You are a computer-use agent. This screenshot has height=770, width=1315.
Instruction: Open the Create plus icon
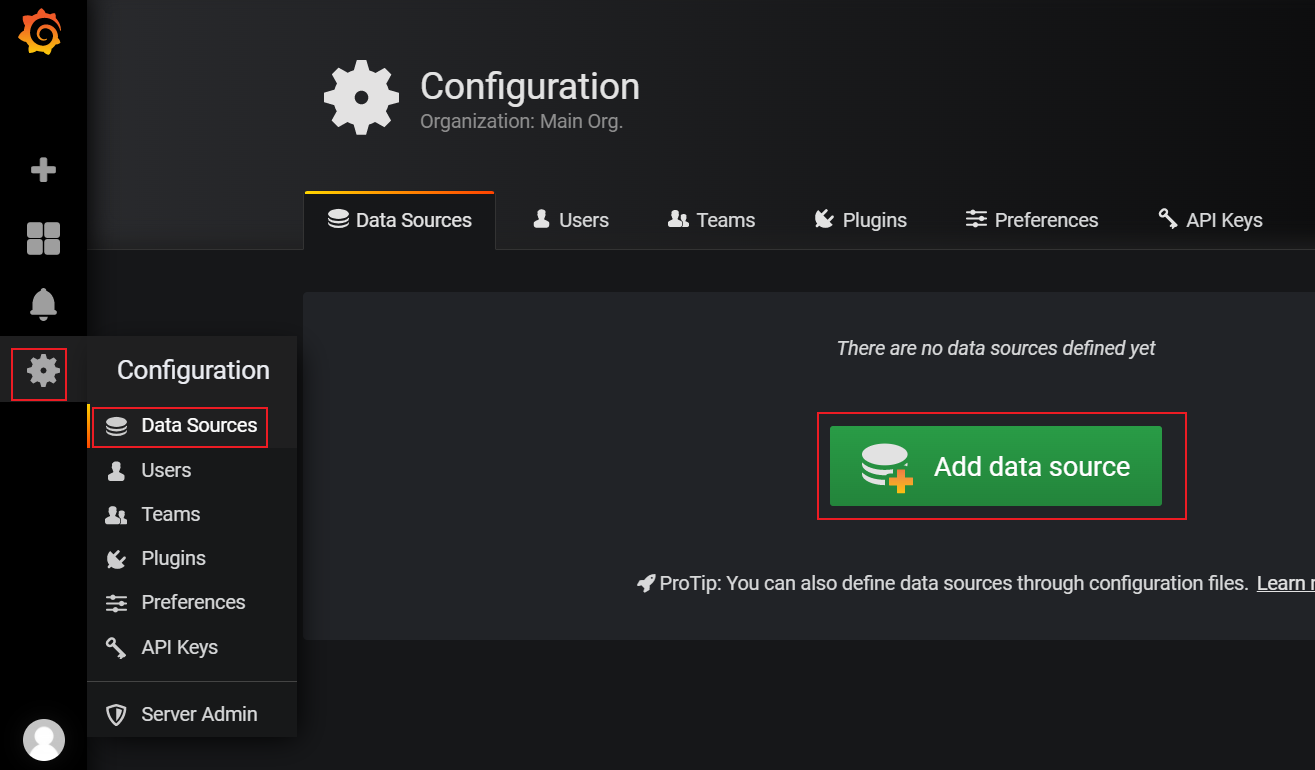[x=43, y=170]
